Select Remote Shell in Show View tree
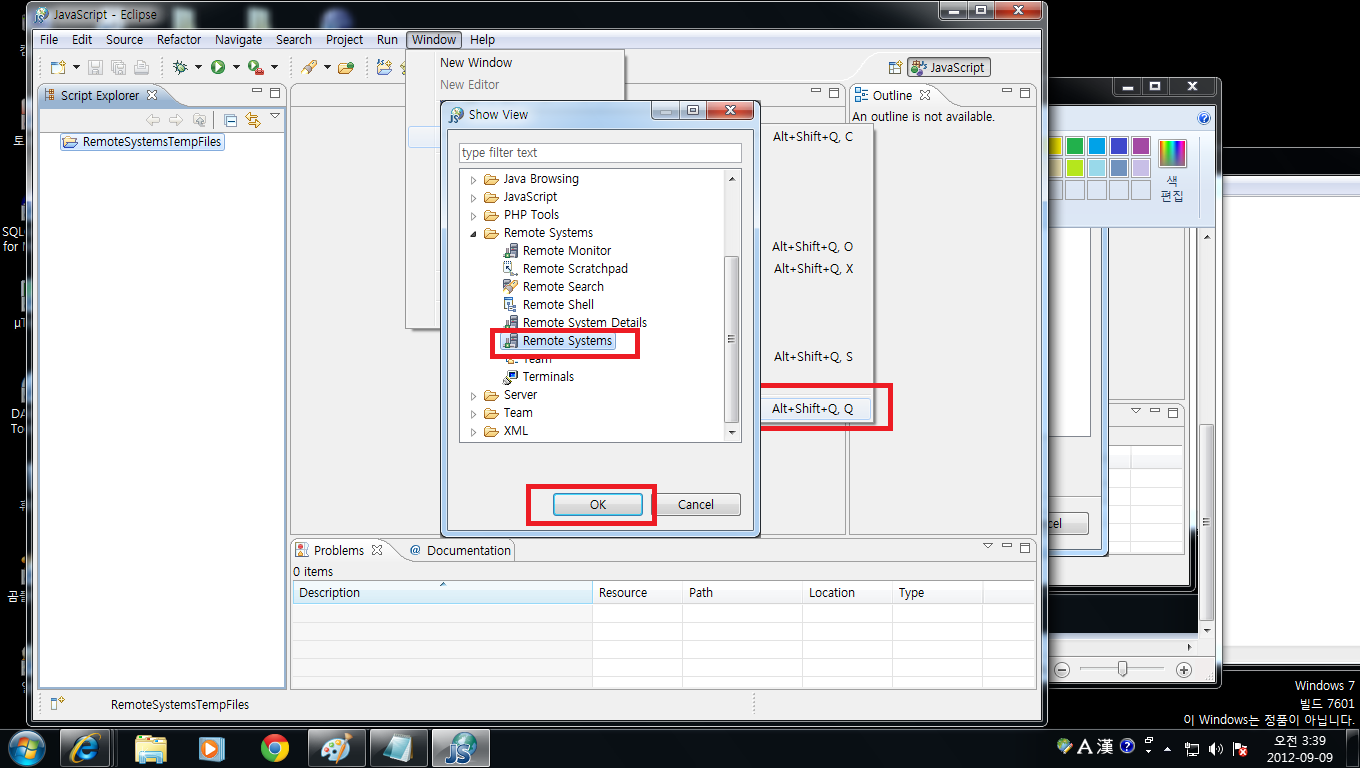Viewport: 1360px width, 768px height. [x=557, y=305]
